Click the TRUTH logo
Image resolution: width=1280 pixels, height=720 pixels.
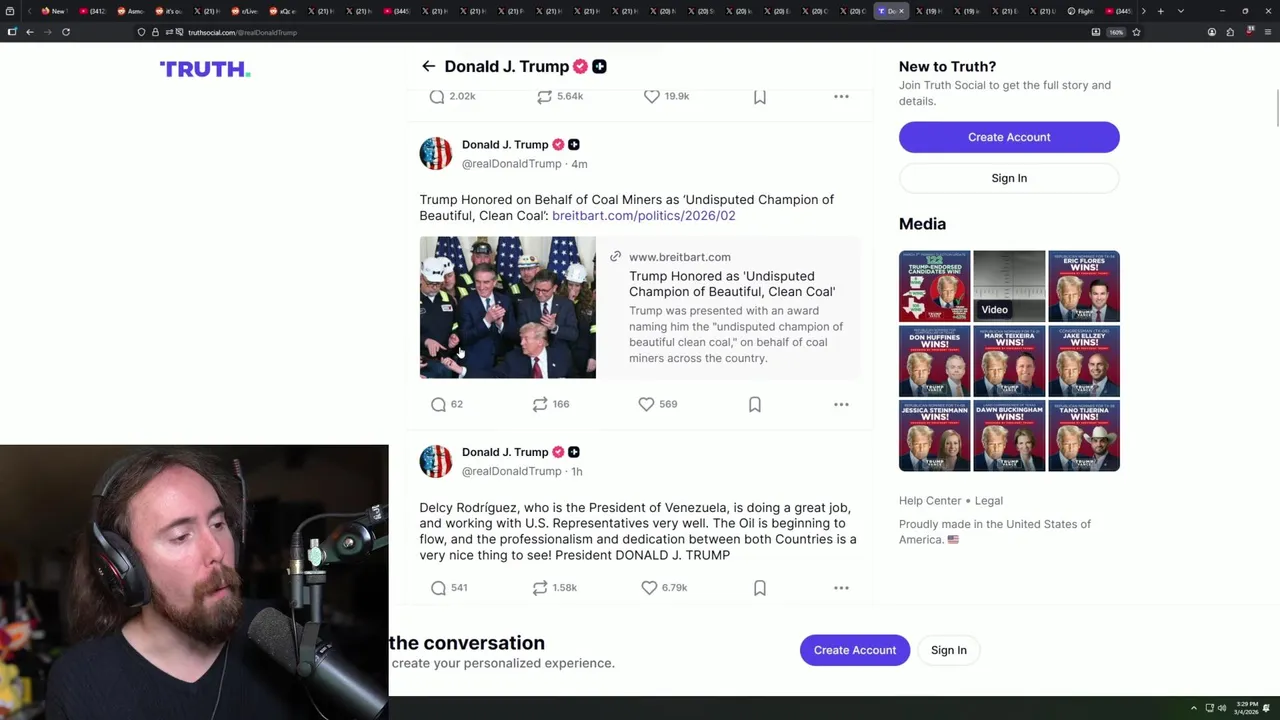[x=205, y=69]
